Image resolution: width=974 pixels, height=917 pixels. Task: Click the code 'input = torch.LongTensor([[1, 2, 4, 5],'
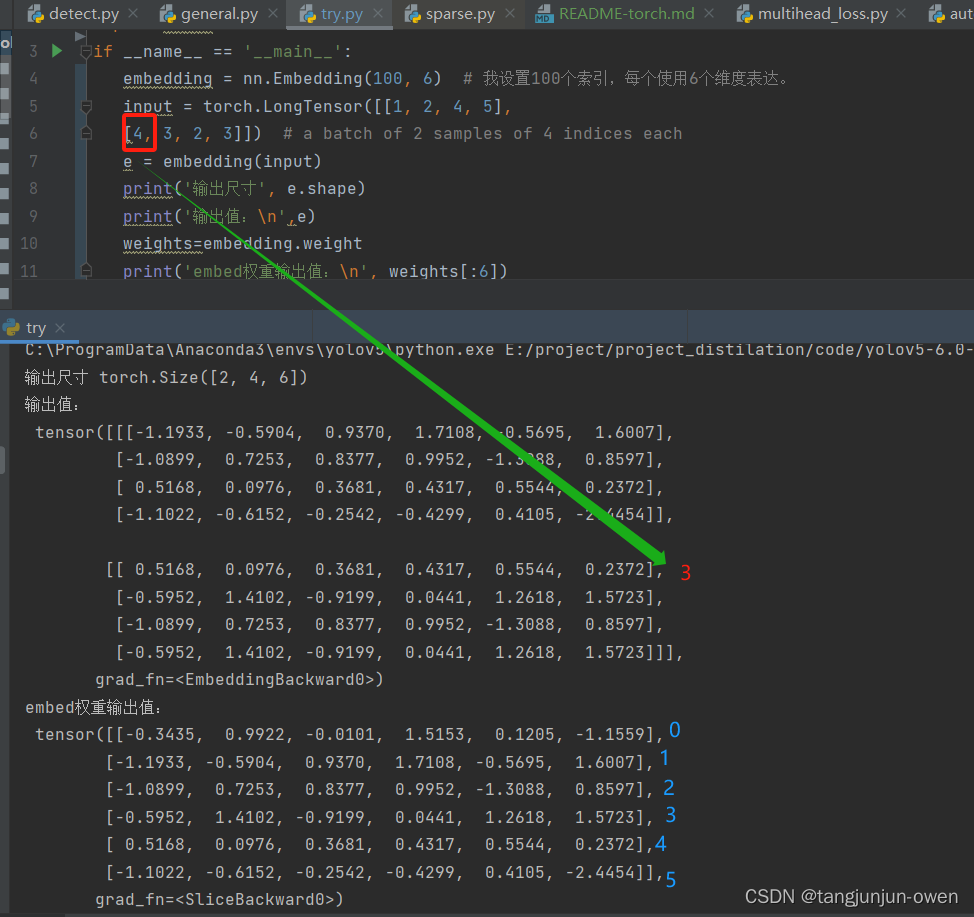point(317,107)
